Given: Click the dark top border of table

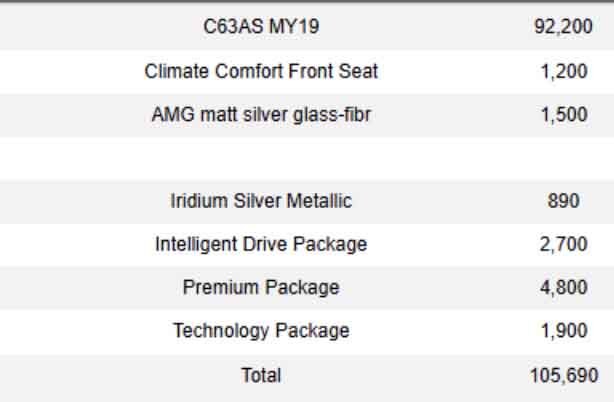Looking at the screenshot, I should click(x=307, y=2).
